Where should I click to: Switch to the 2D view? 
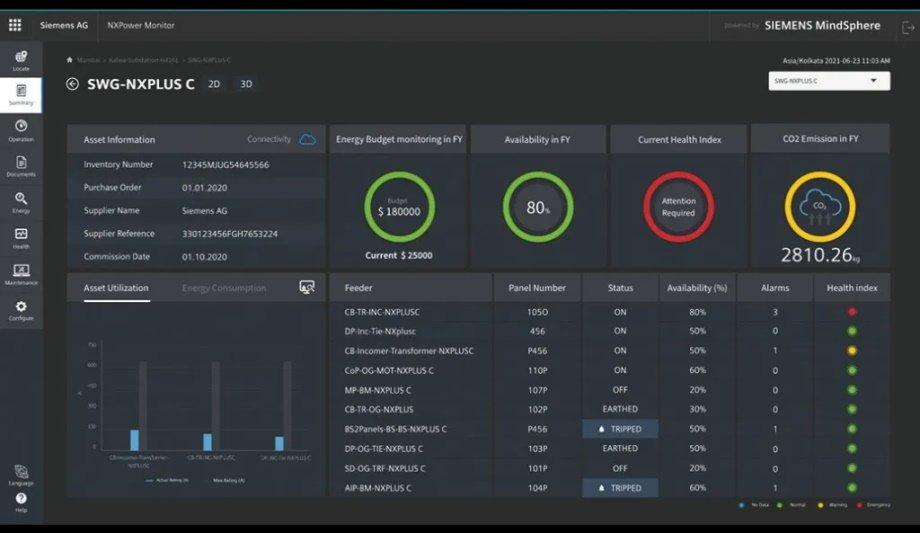(x=214, y=84)
